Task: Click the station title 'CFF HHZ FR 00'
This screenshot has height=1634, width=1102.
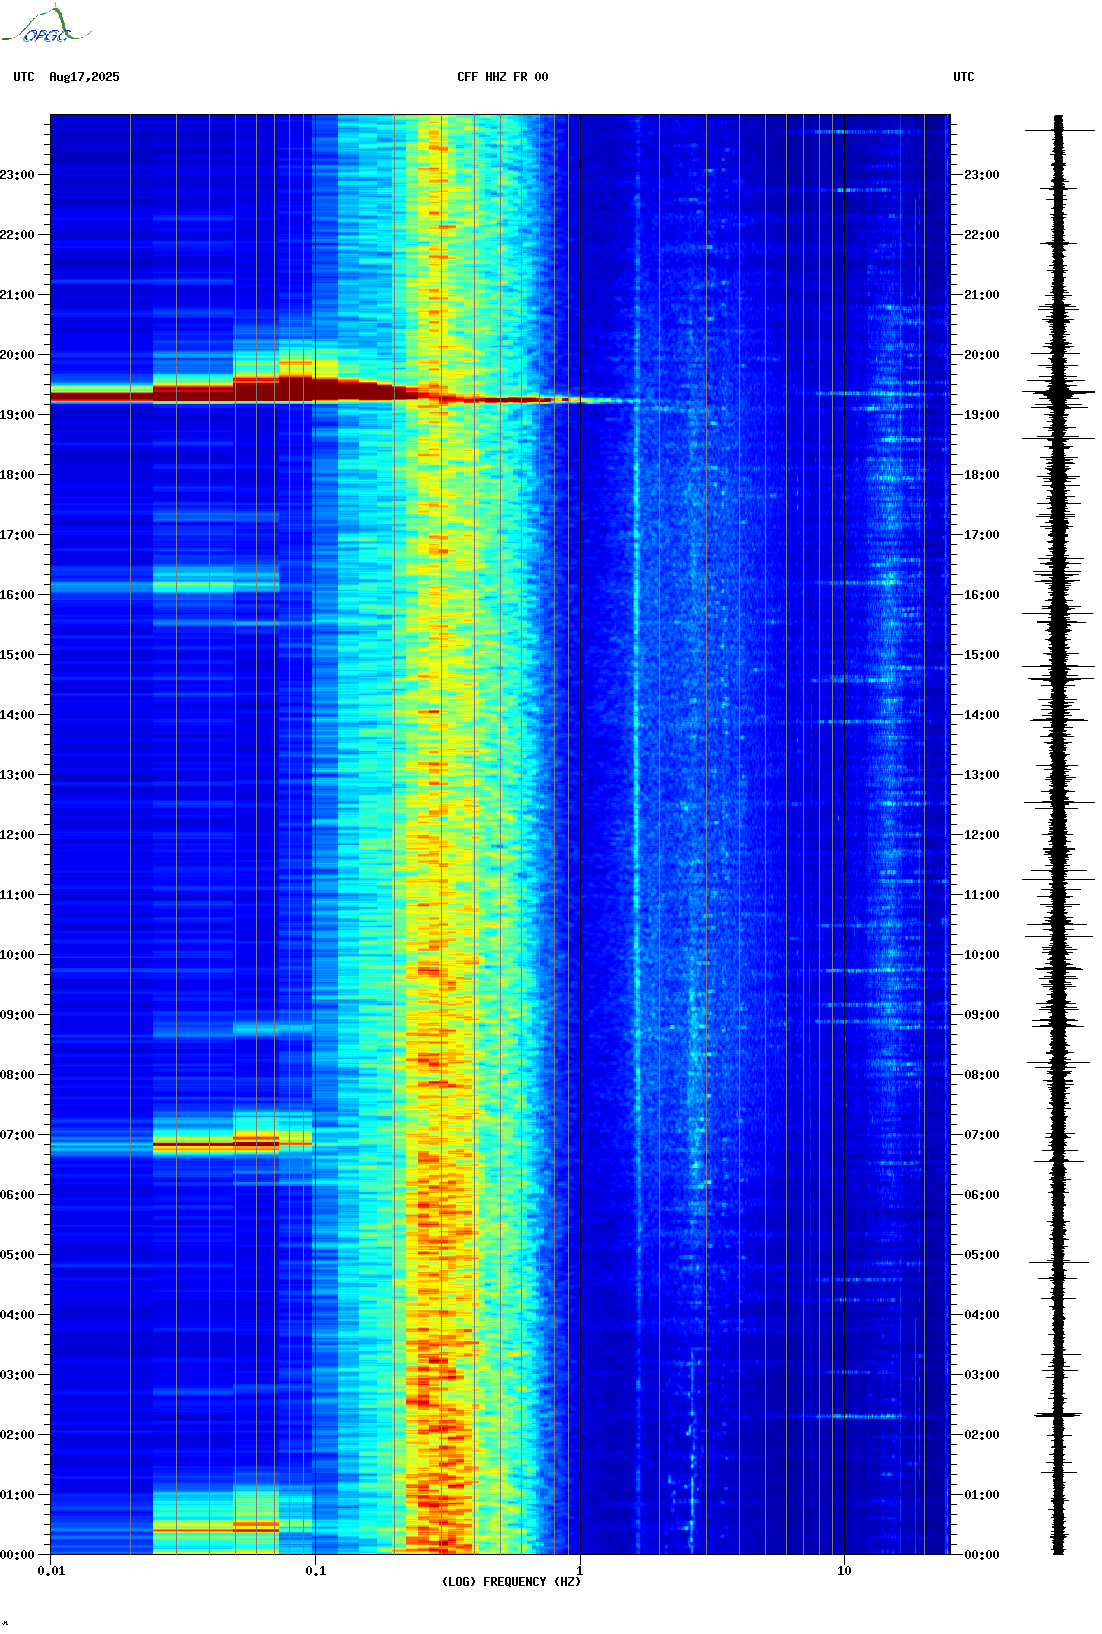Action: [x=503, y=77]
